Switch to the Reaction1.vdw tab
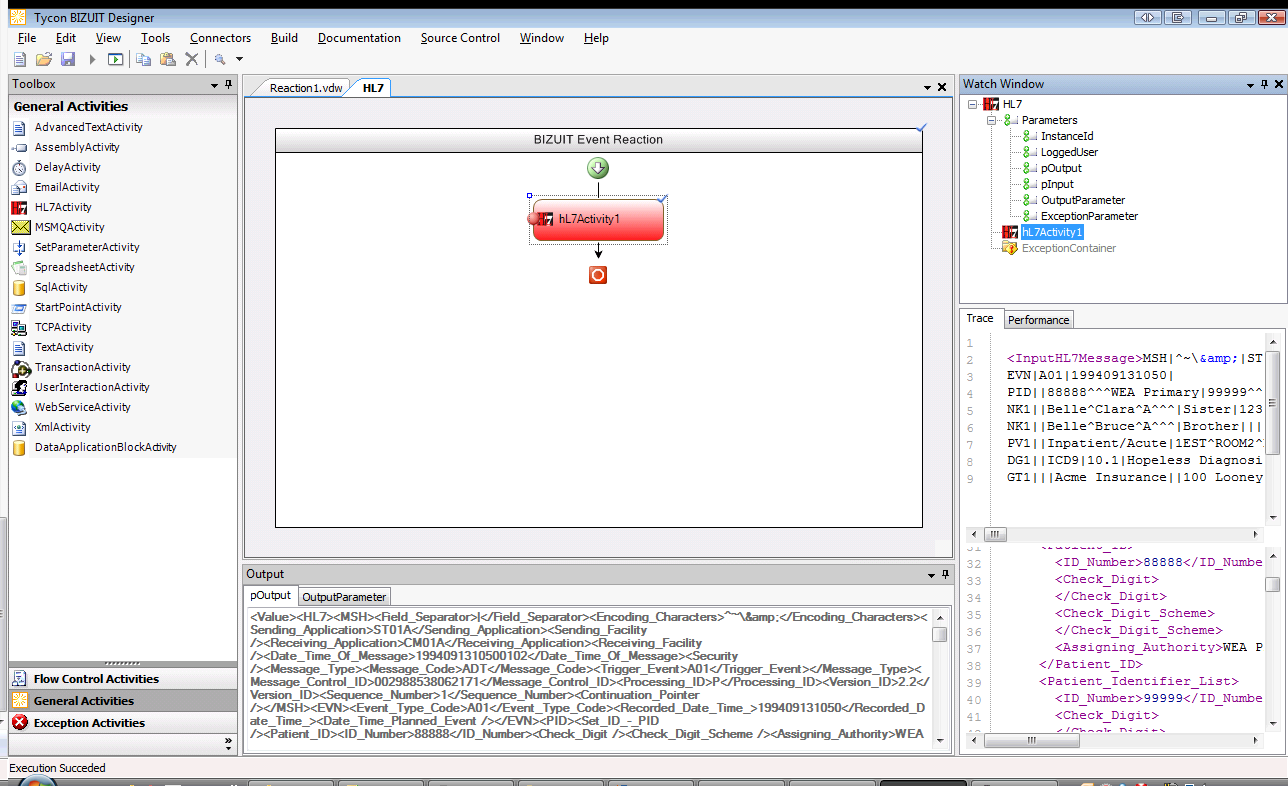The width and height of the screenshot is (1288, 786). click(305, 88)
